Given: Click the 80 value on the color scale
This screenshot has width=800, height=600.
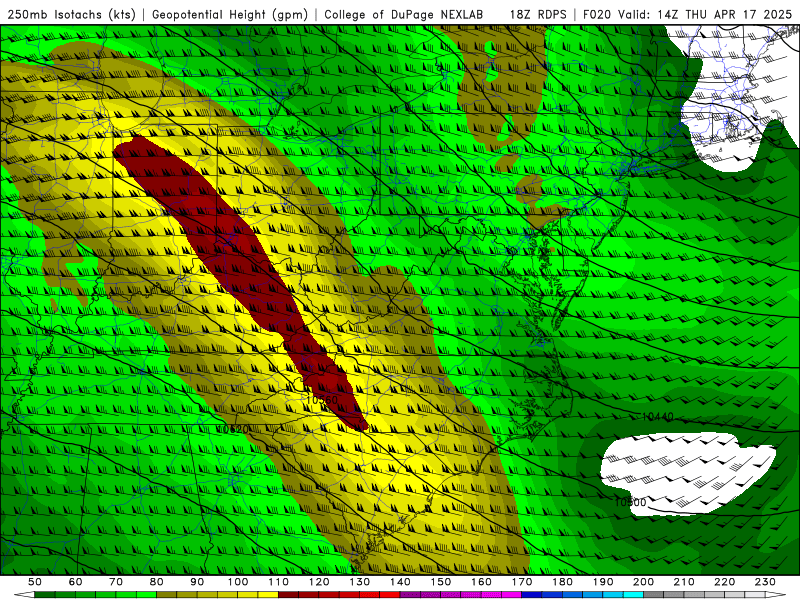Looking at the screenshot, I should [x=156, y=582].
